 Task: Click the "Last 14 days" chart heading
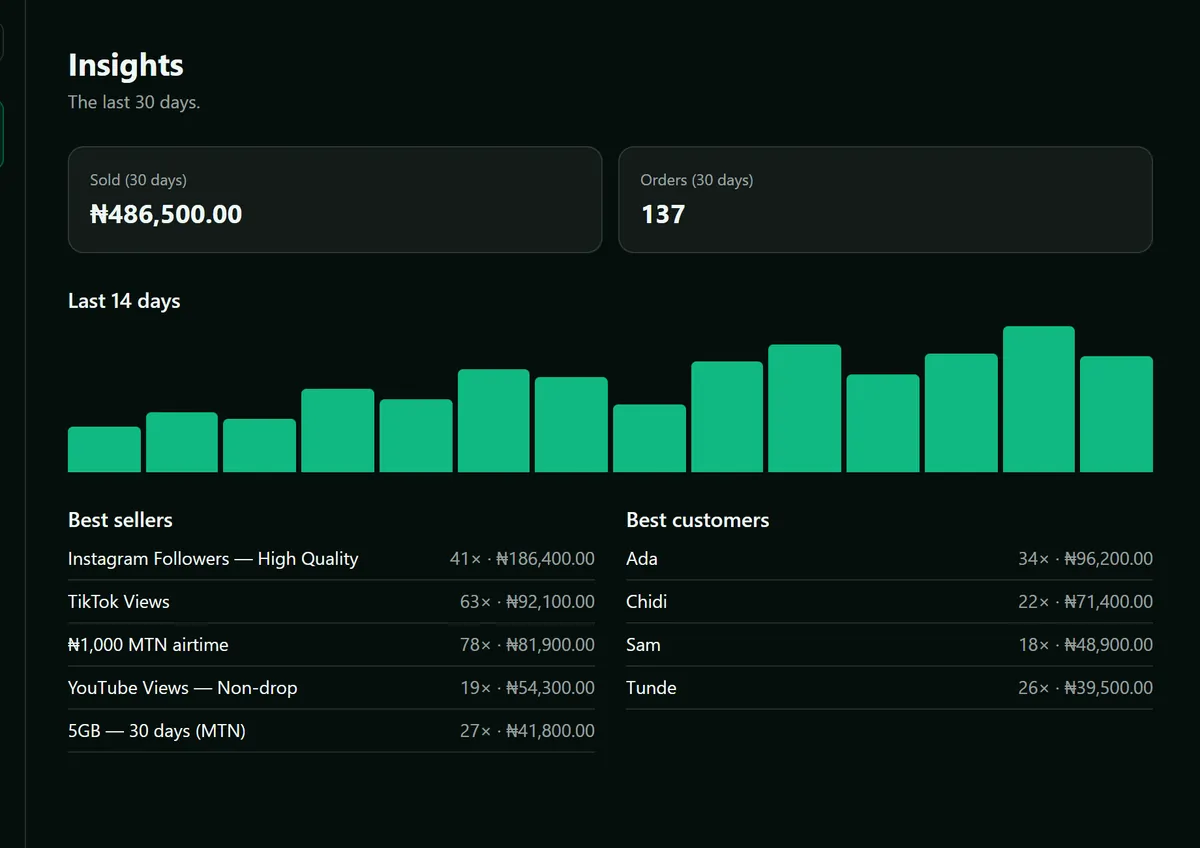(124, 301)
